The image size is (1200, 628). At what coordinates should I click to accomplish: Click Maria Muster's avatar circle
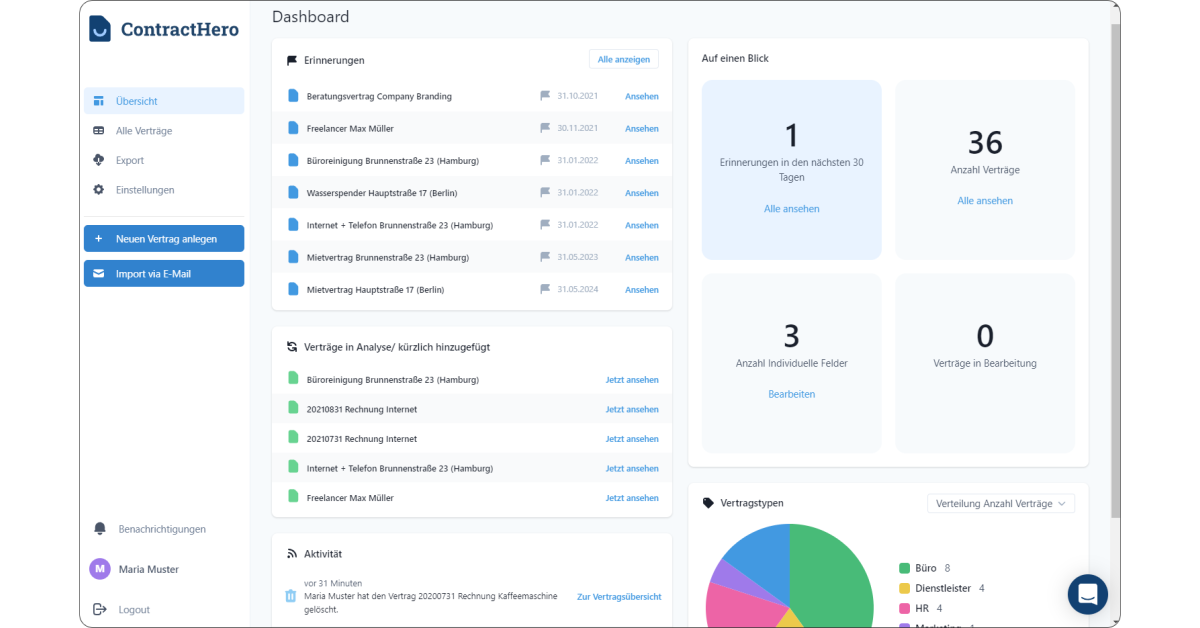tap(99, 568)
